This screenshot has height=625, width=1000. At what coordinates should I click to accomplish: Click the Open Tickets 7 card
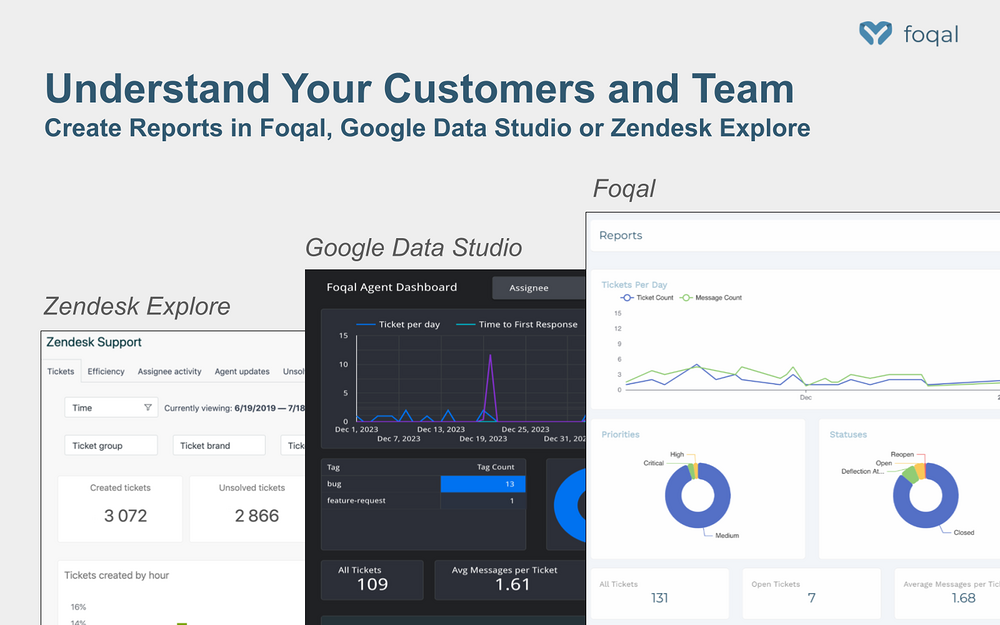811,593
